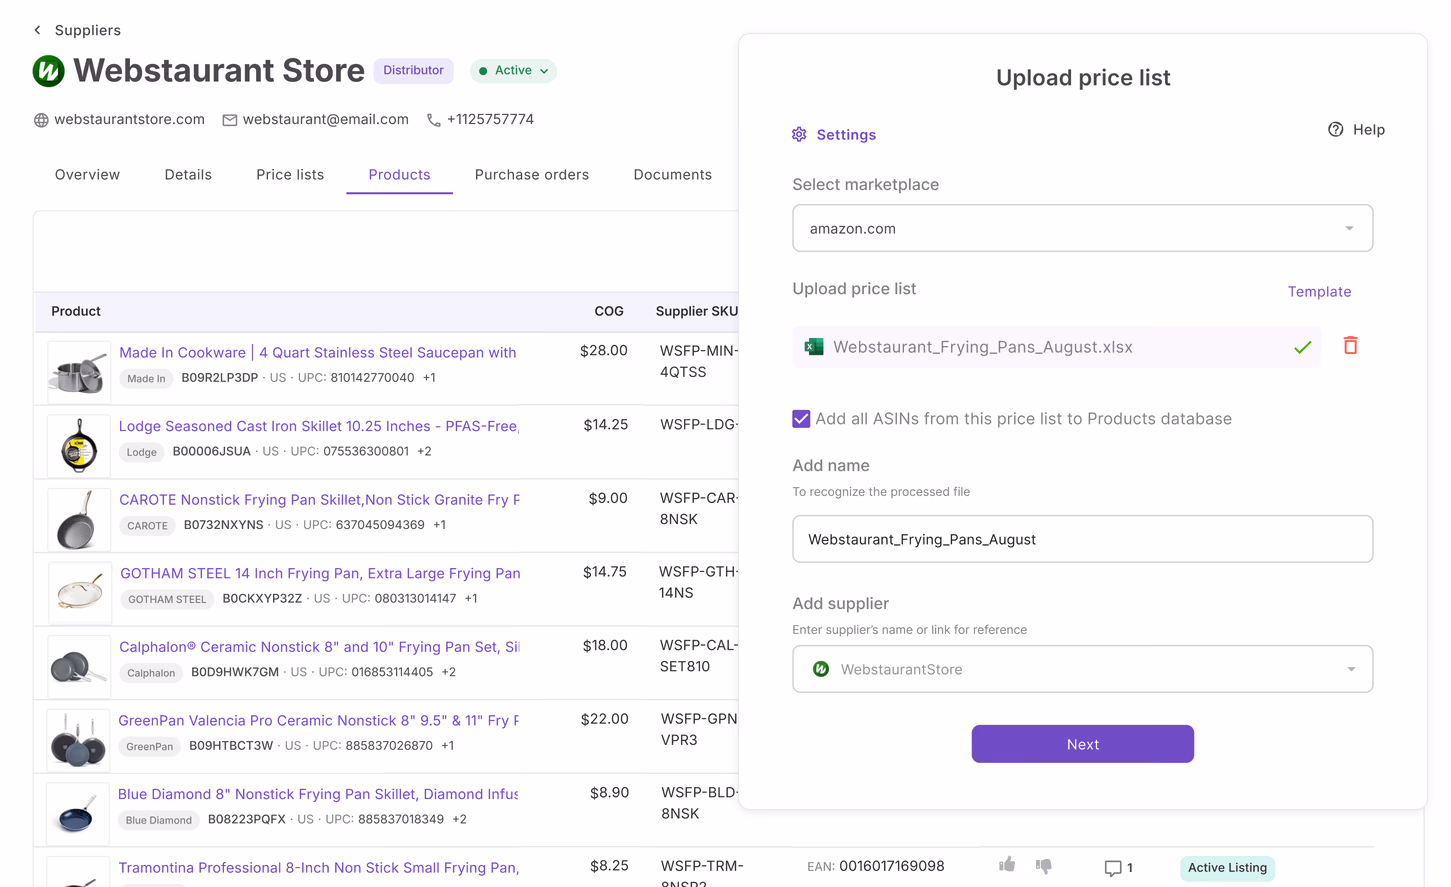
Task: Open webstaurantstore.com website link
Action: click(129, 119)
